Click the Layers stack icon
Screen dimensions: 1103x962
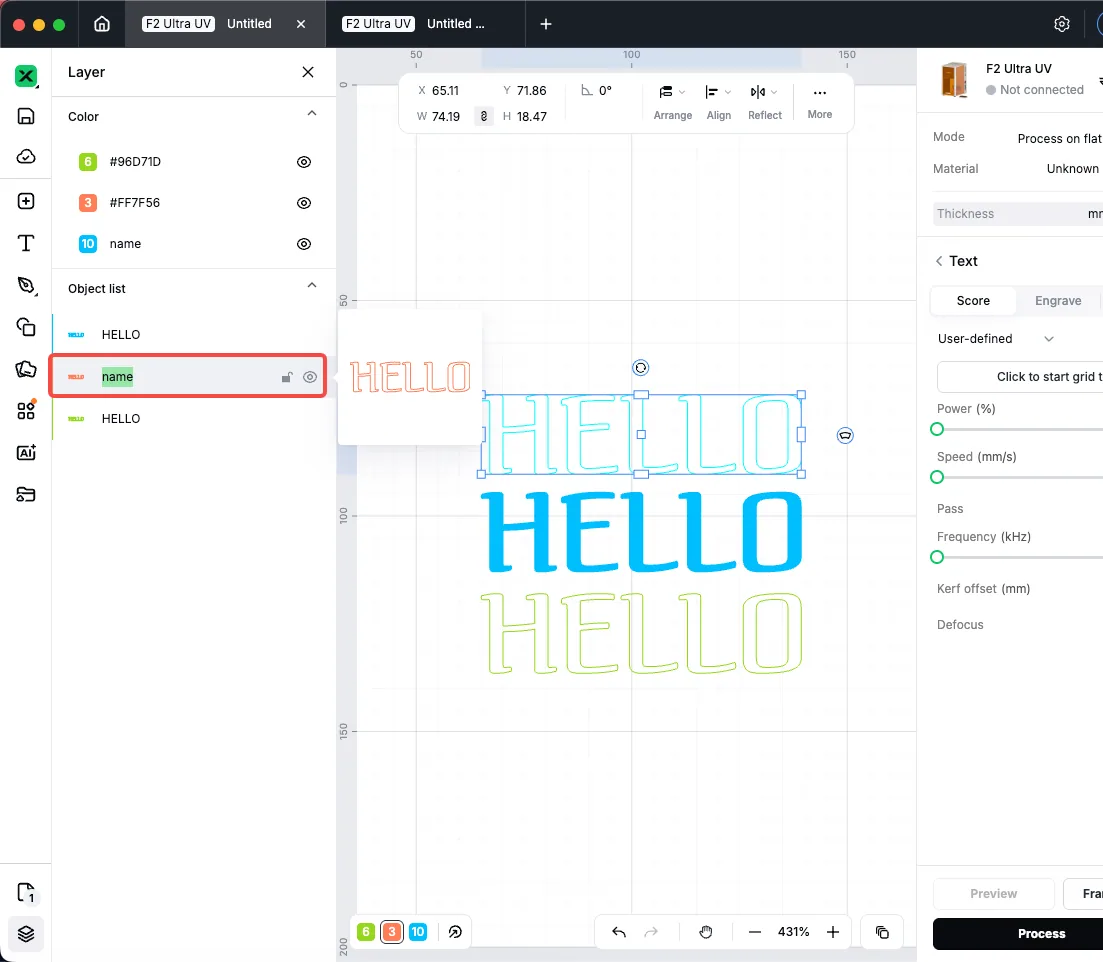point(26,934)
